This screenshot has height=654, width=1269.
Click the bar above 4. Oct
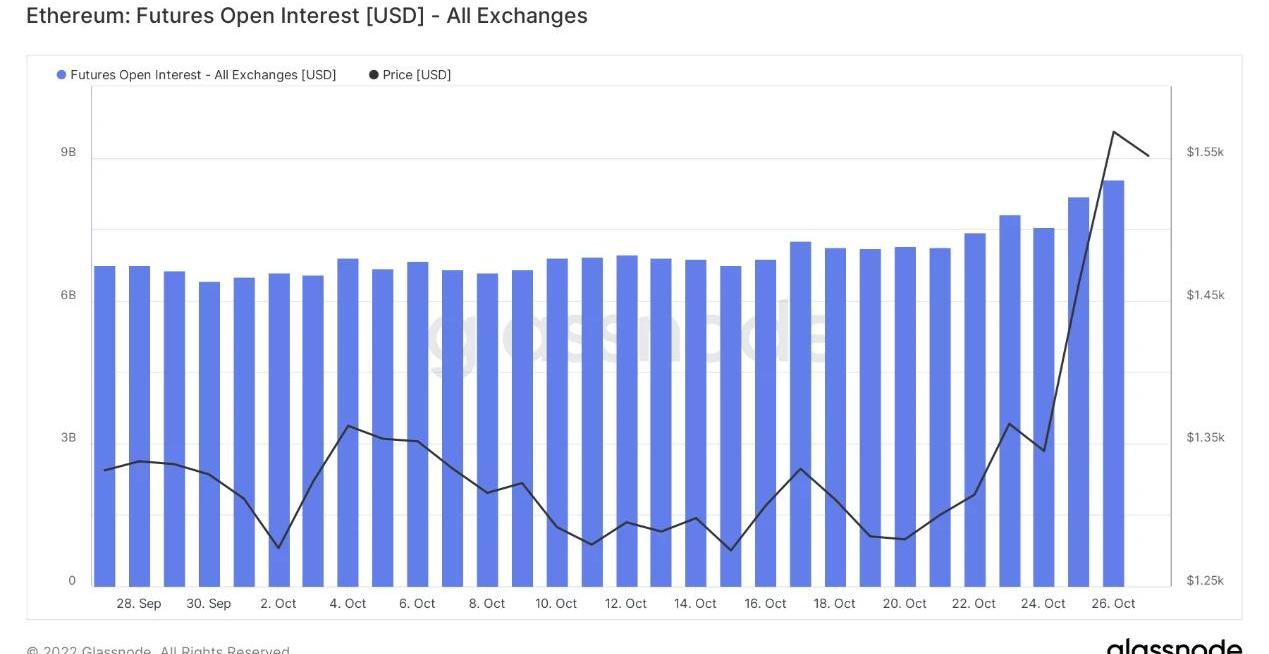click(x=348, y=422)
